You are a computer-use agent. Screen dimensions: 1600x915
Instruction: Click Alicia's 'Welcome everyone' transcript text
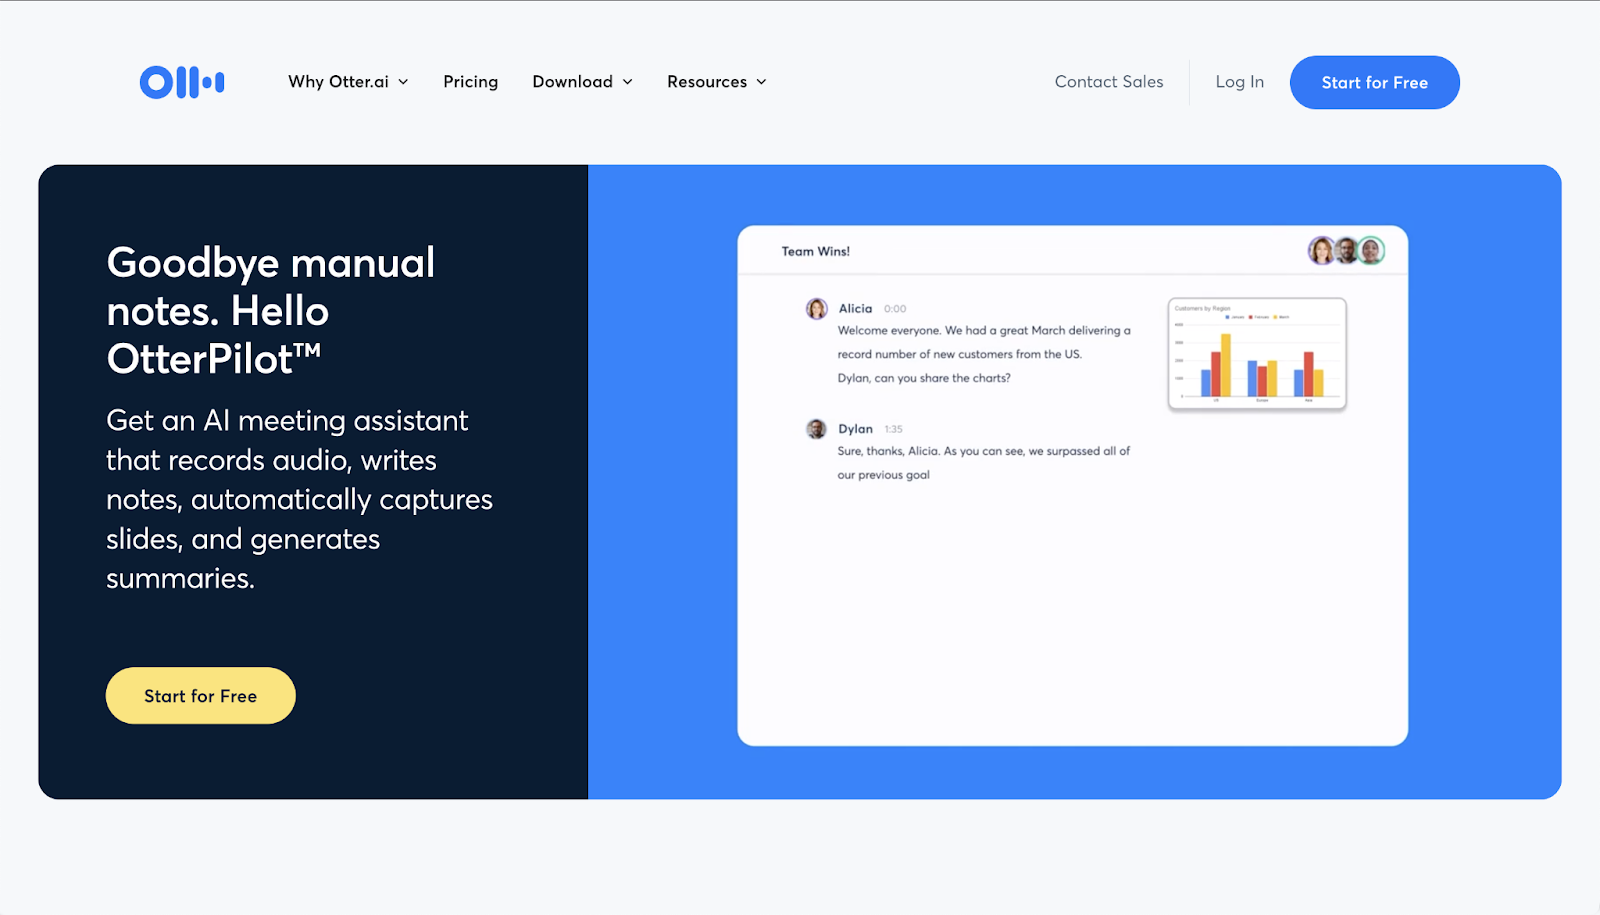(x=984, y=354)
